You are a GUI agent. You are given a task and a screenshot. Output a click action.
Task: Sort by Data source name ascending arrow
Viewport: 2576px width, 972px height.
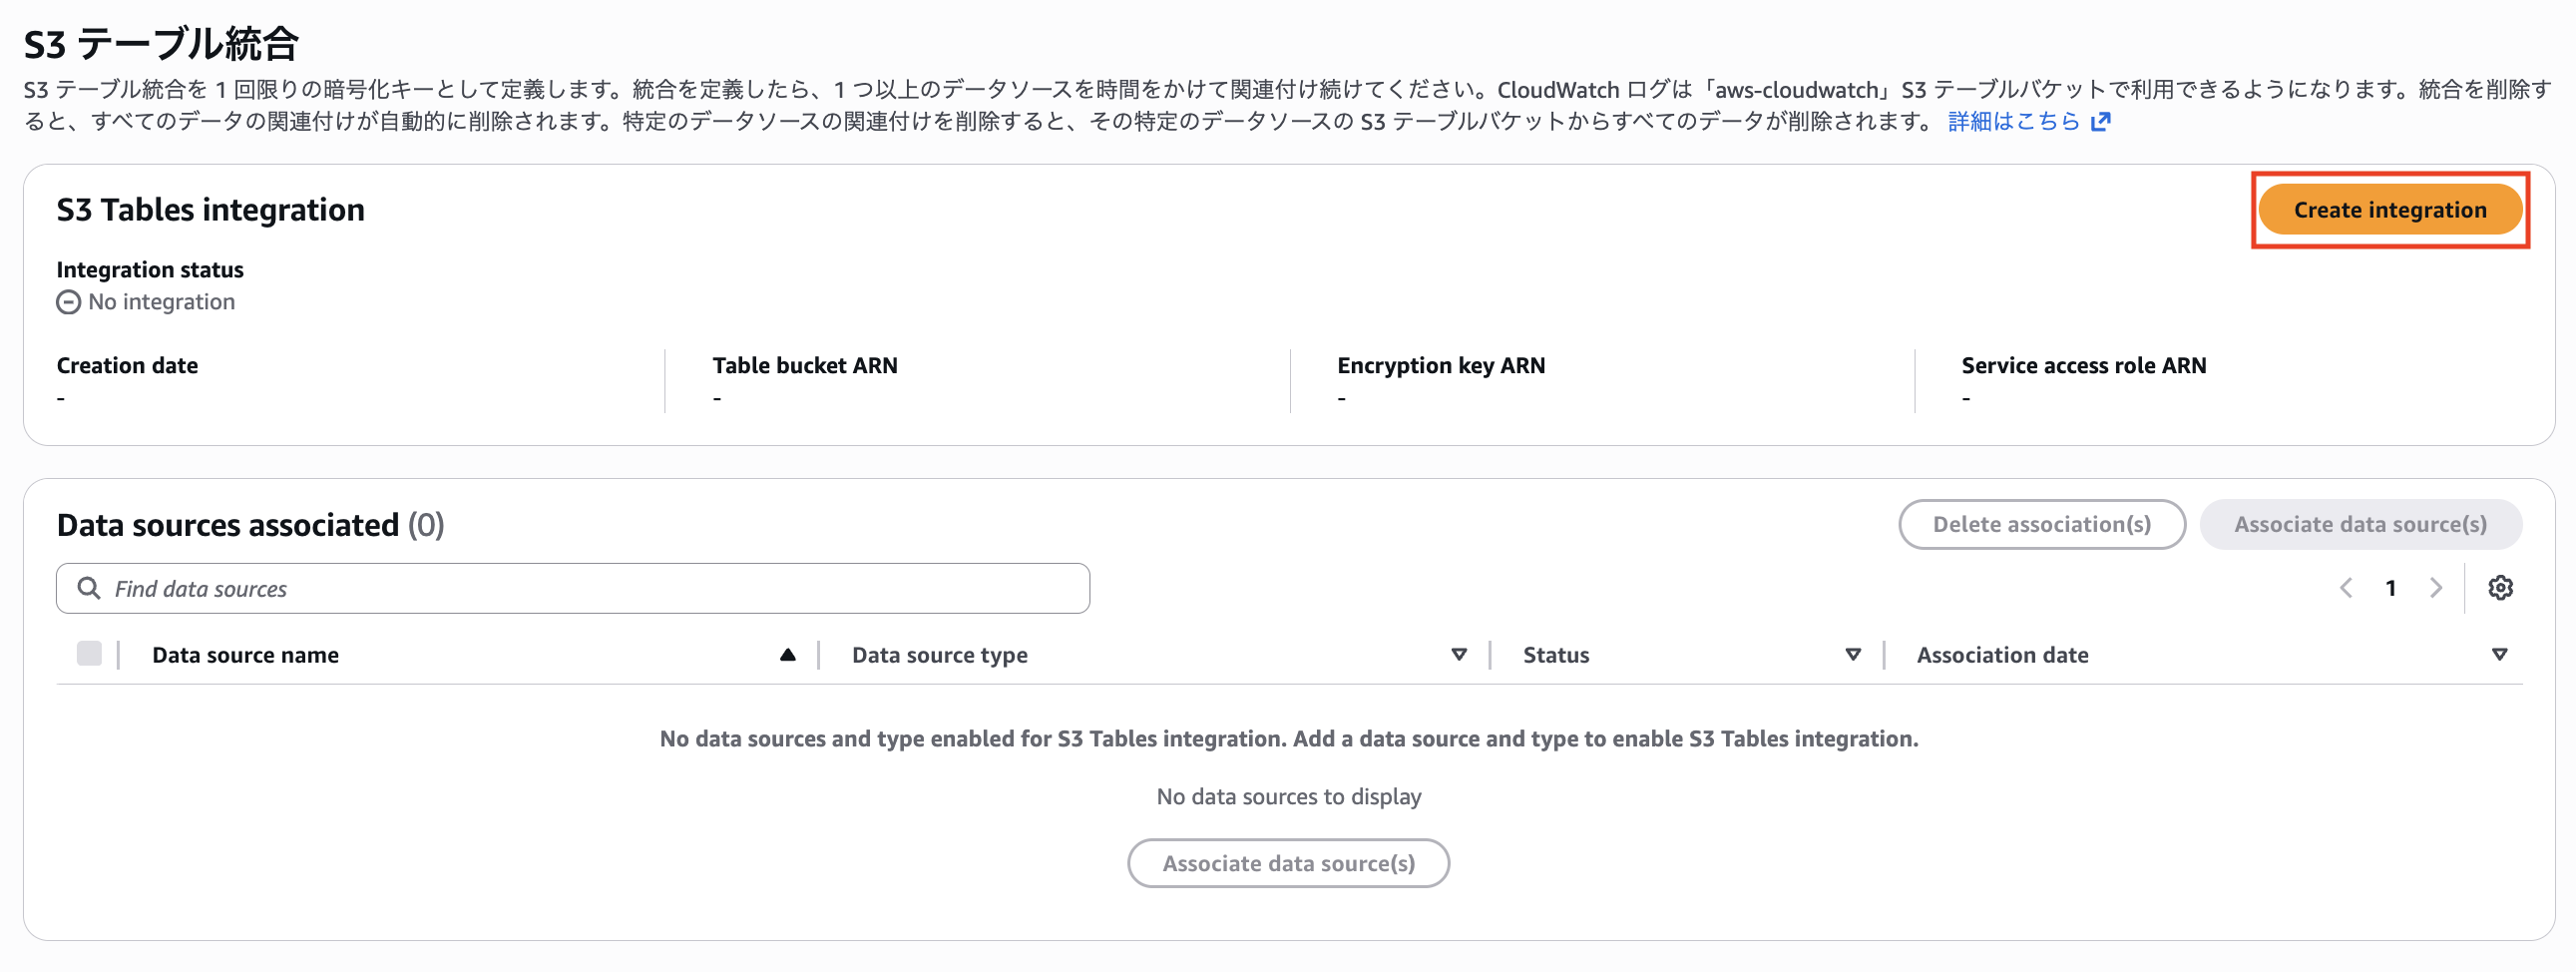pyautogui.click(x=787, y=655)
